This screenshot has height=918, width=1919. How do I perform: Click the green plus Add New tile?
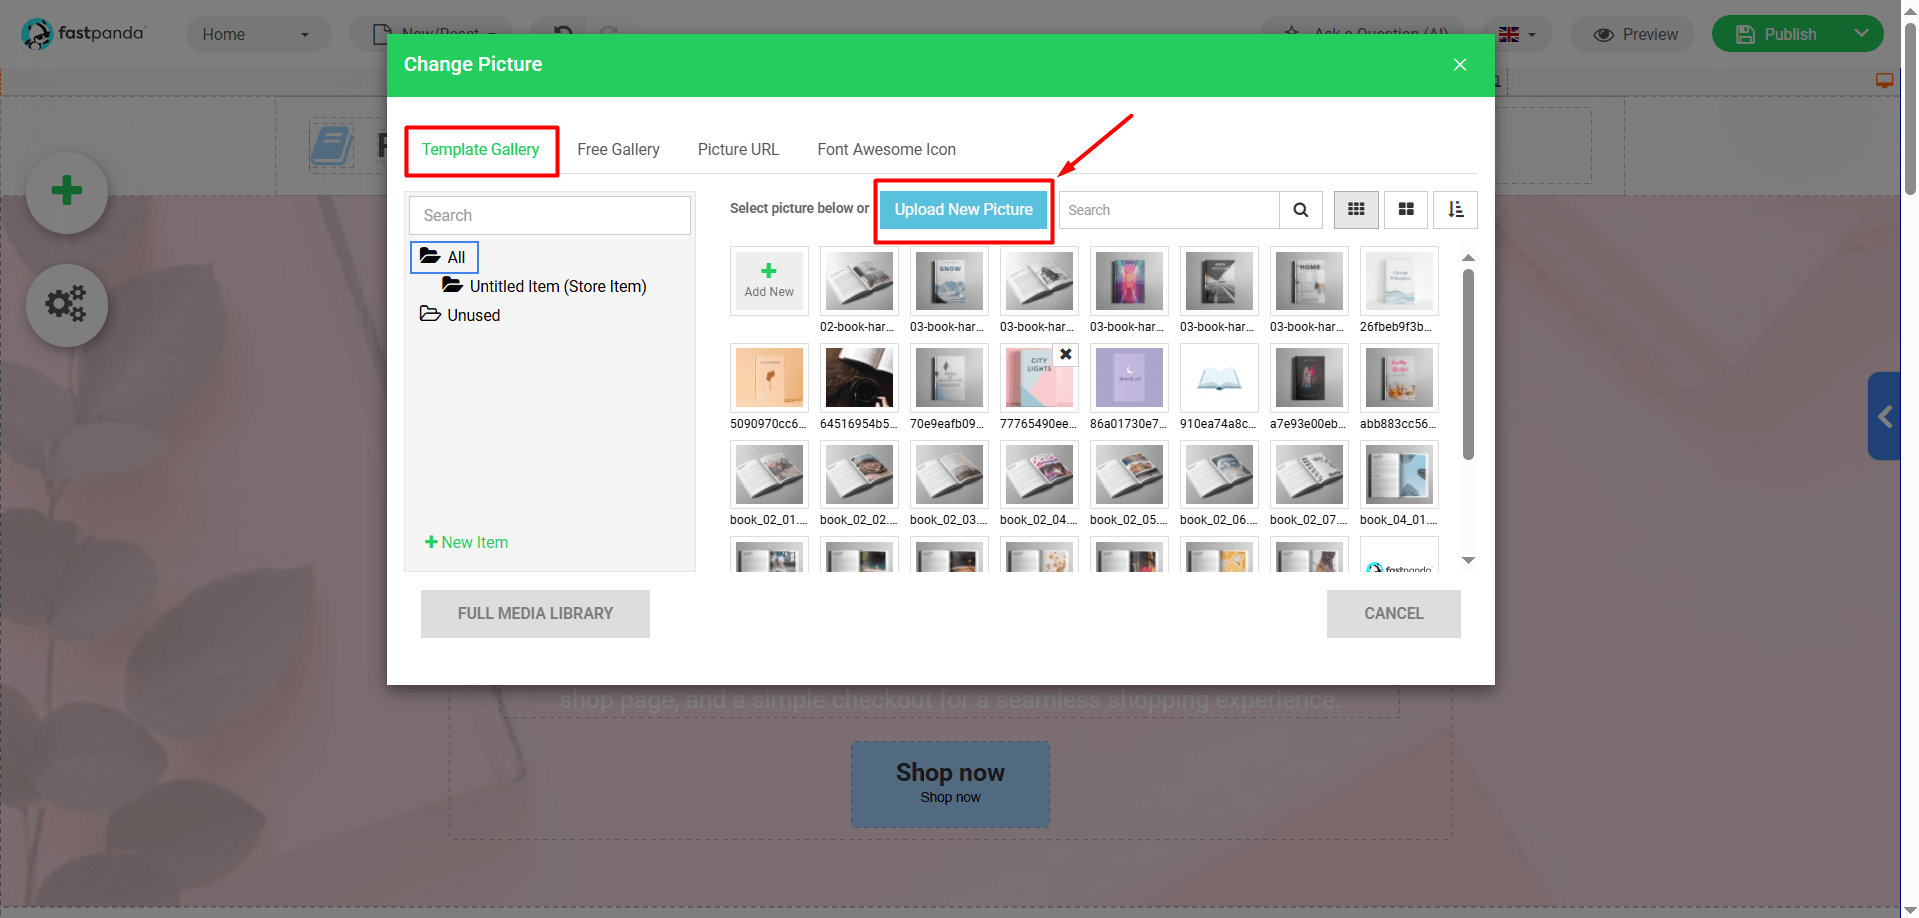[x=769, y=280]
